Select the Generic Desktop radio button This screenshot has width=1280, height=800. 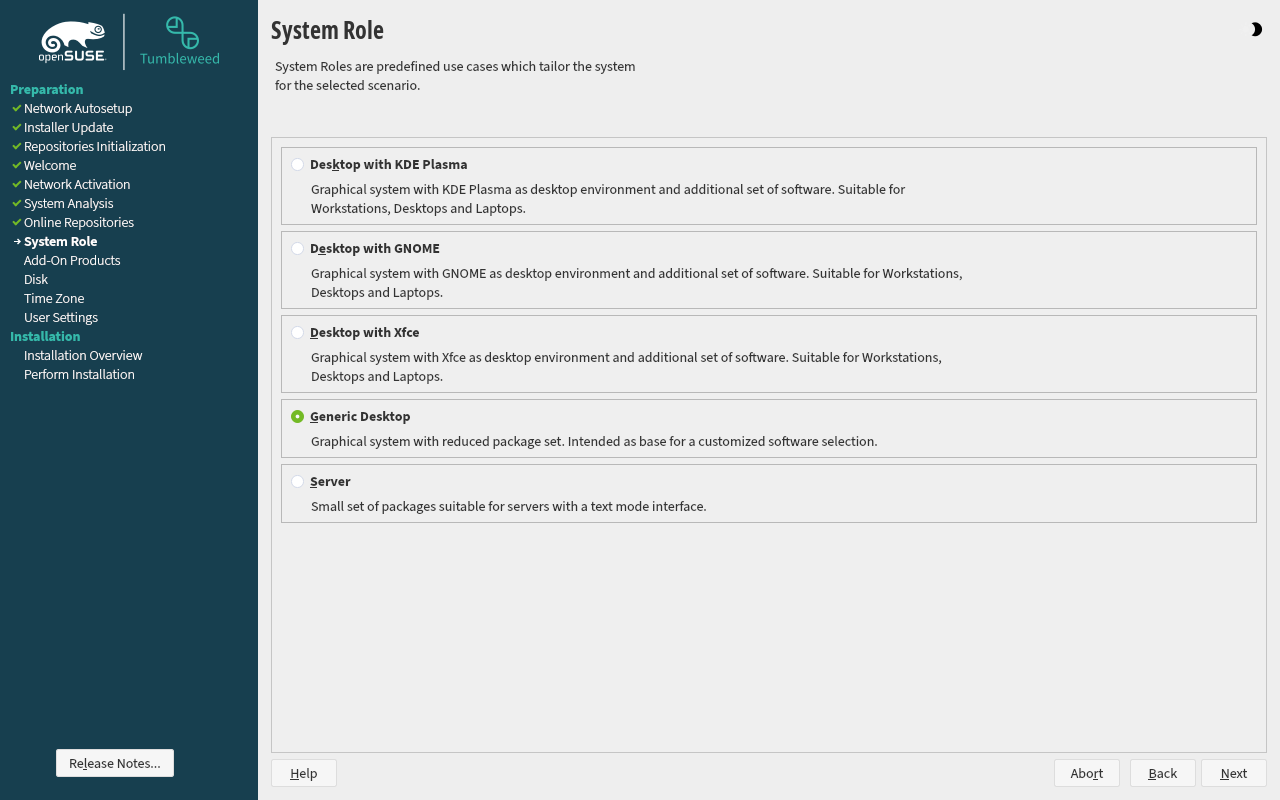click(298, 417)
